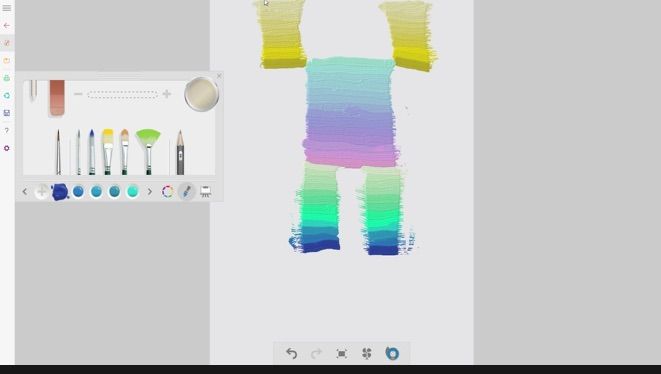Undo the last brush stroke
Image resolution: width=661 pixels, height=374 pixels.
coord(291,353)
